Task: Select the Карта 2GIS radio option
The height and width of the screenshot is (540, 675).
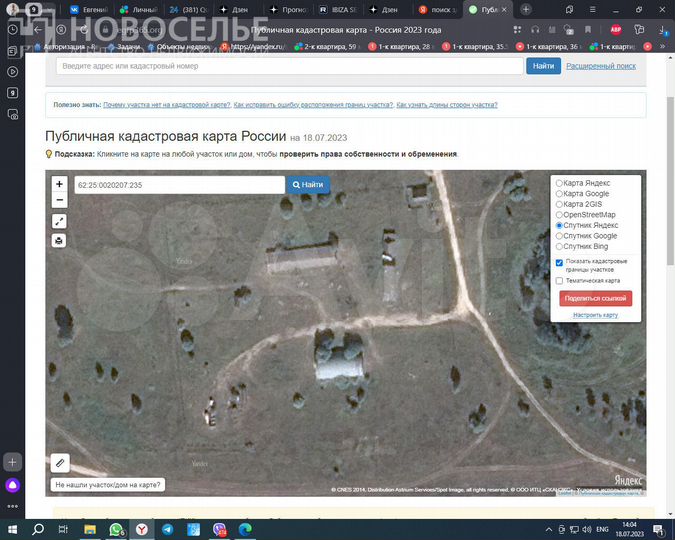Action: pos(559,204)
